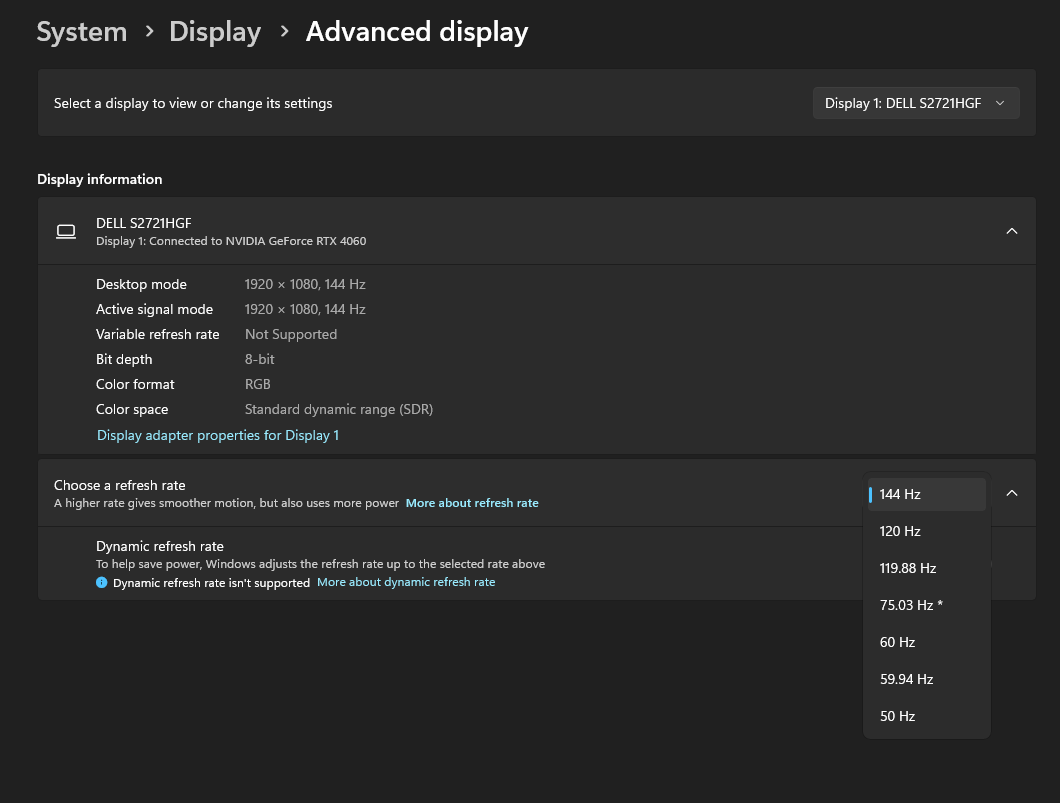Open the Display 1: DELL S2721HGF selector
This screenshot has height=803, width=1060.
tap(915, 103)
